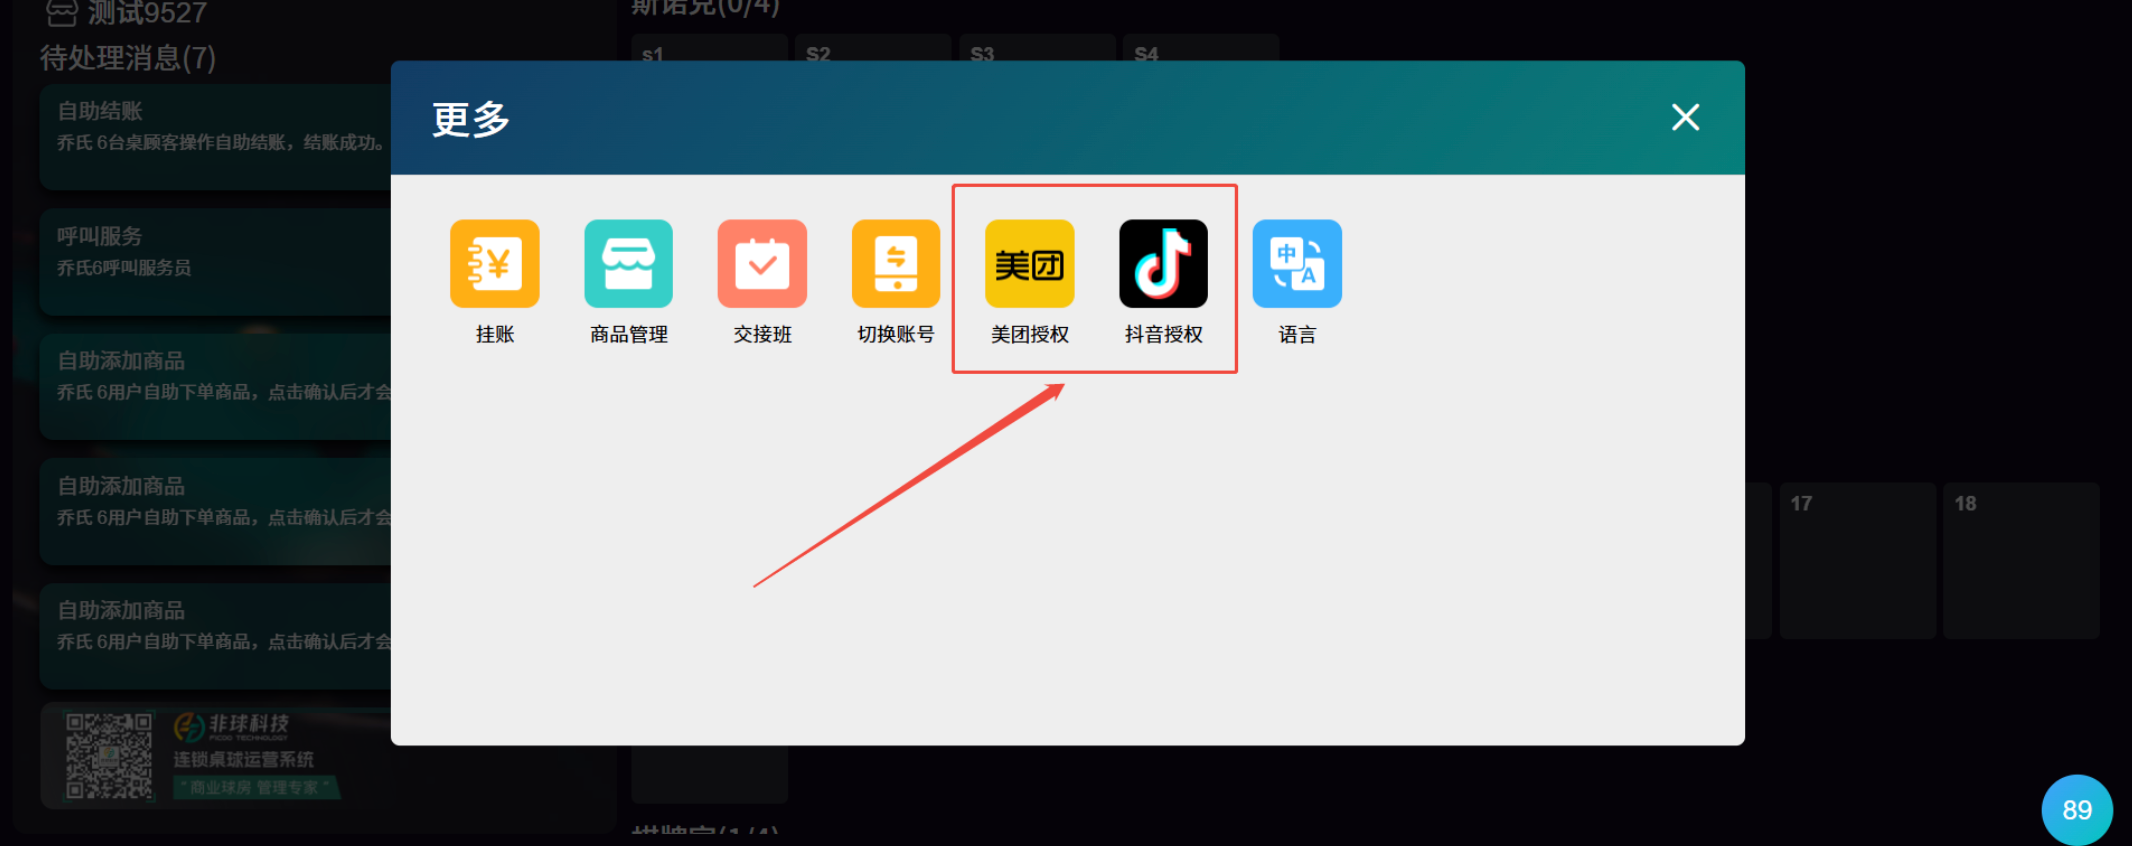Open the 自助结账 message card
2132x846 pixels.
click(x=215, y=136)
